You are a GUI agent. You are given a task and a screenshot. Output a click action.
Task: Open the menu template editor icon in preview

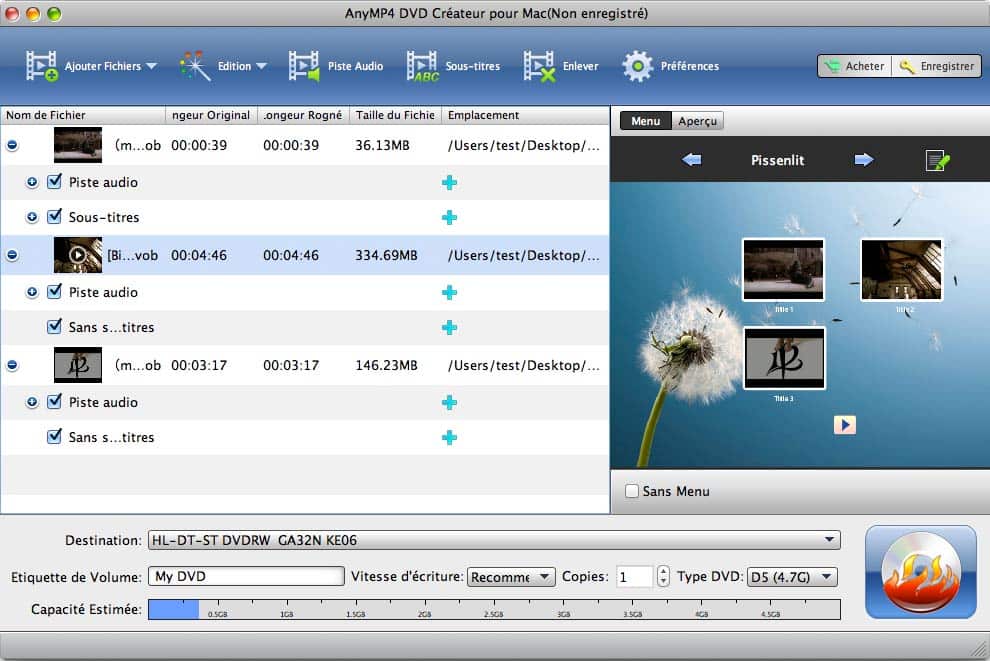tap(936, 159)
